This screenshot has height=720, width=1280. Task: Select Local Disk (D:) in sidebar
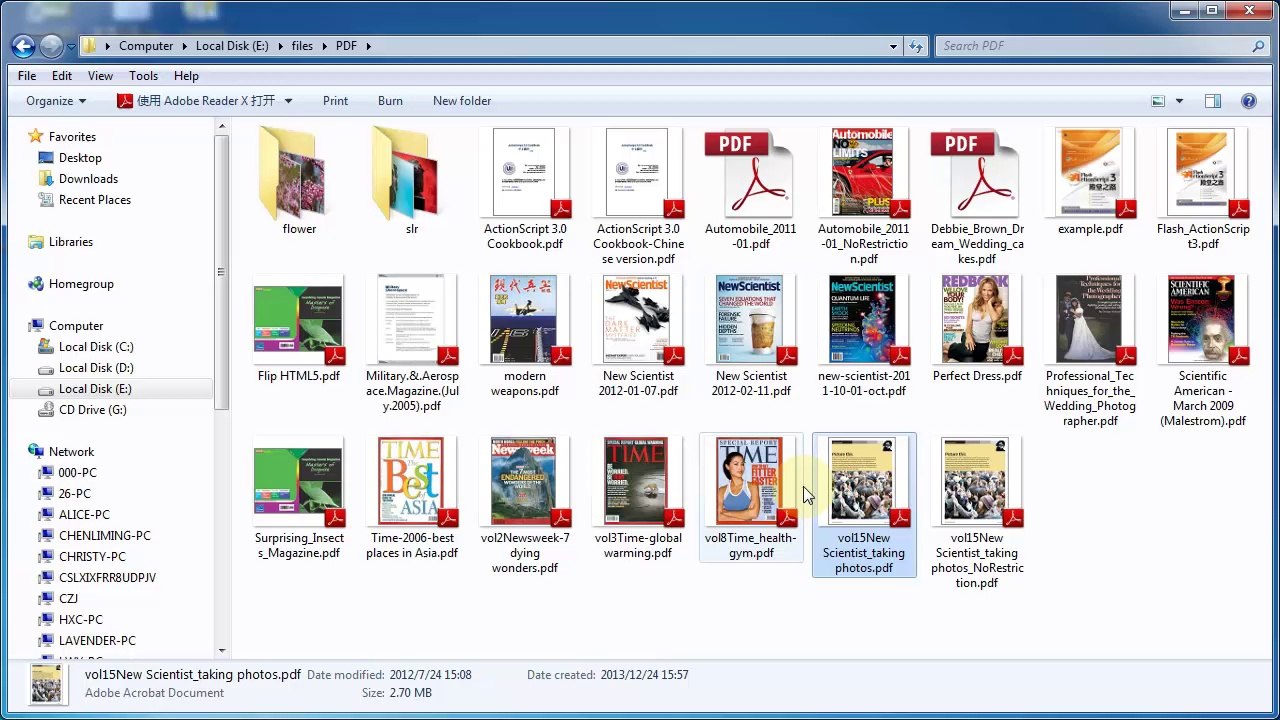point(96,368)
